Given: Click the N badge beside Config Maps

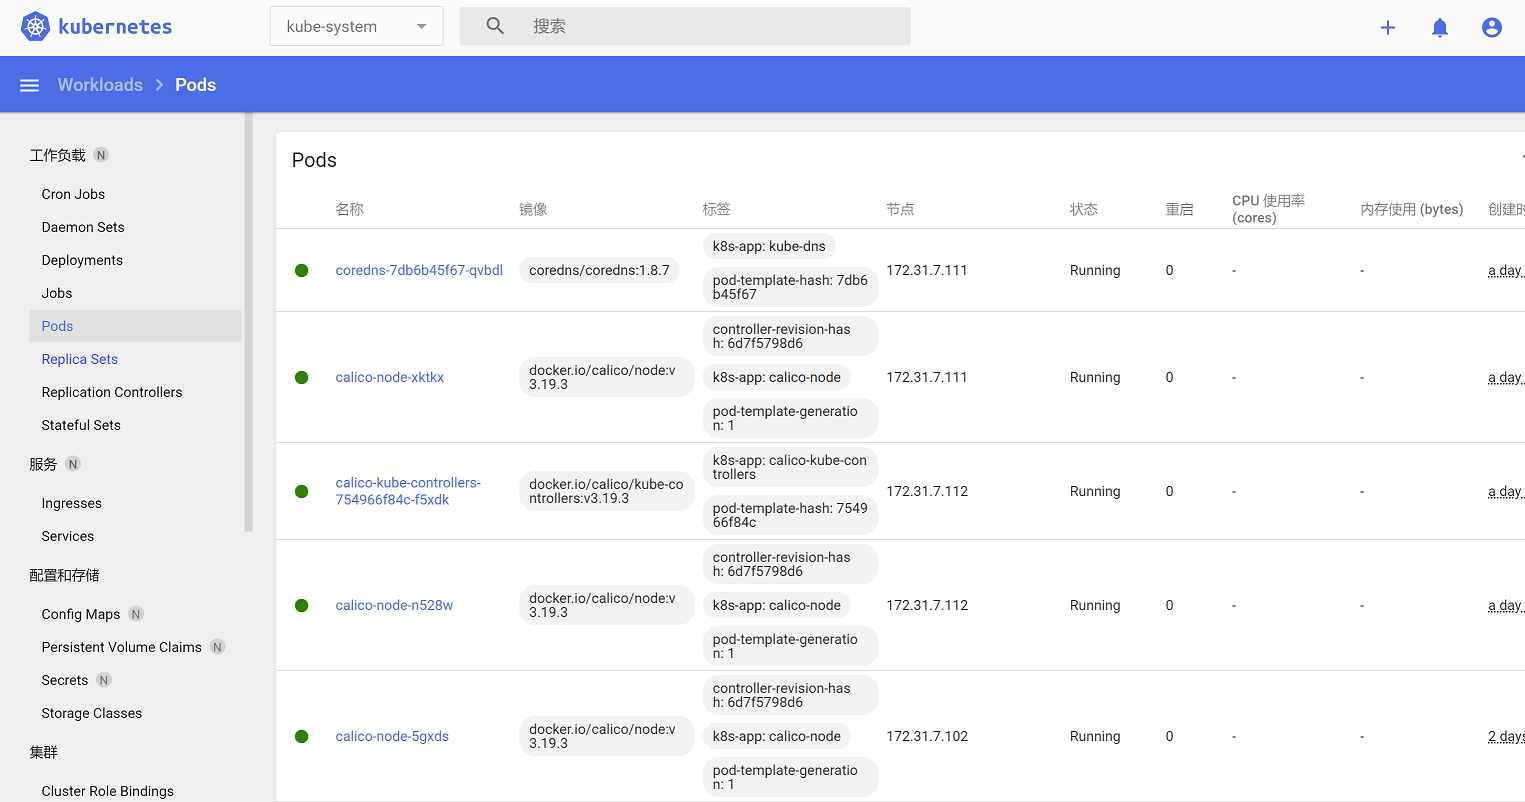Looking at the screenshot, I should pos(136,614).
